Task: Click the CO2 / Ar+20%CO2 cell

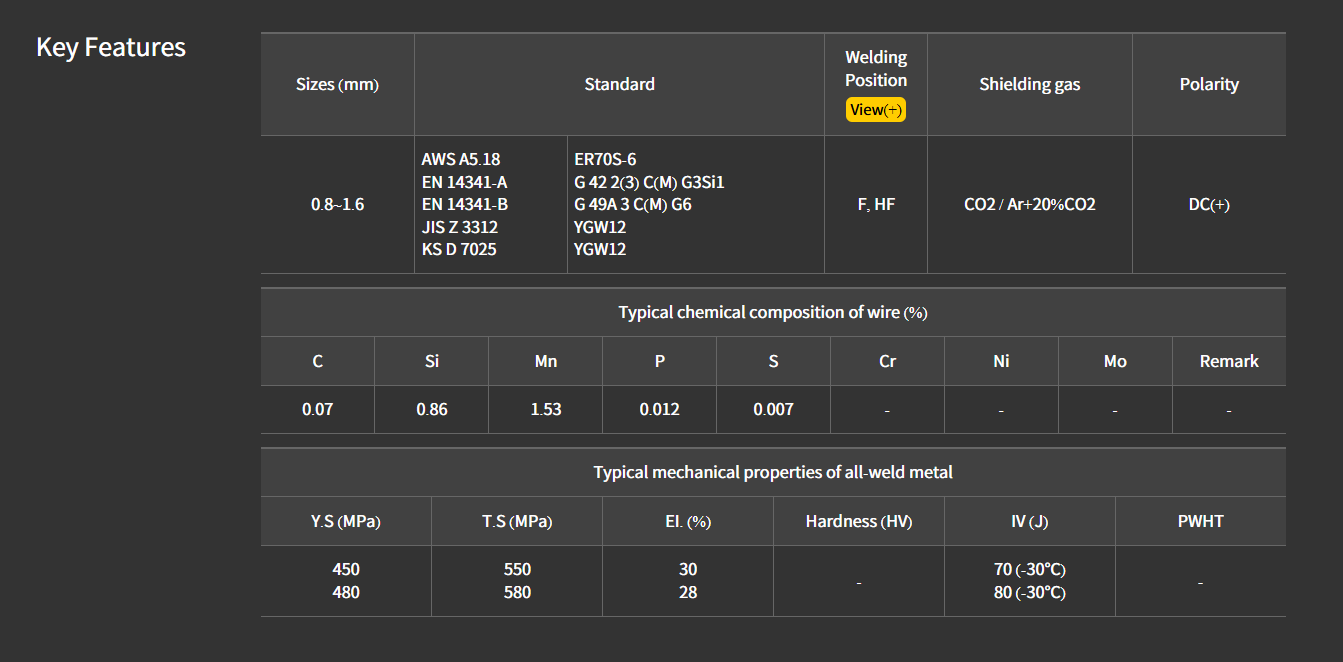Action: tap(1029, 204)
